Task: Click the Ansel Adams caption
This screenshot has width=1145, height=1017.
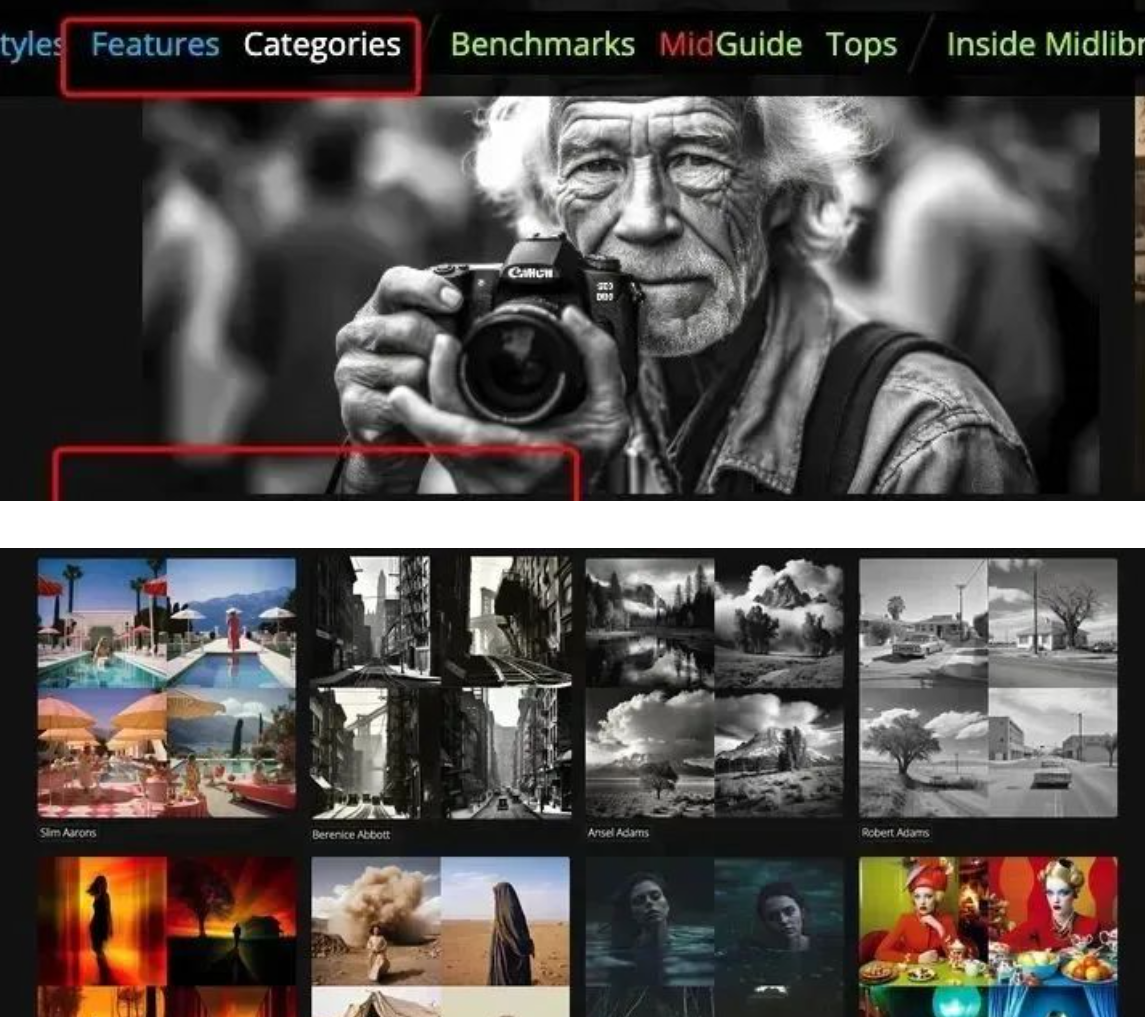Action: tap(619, 832)
